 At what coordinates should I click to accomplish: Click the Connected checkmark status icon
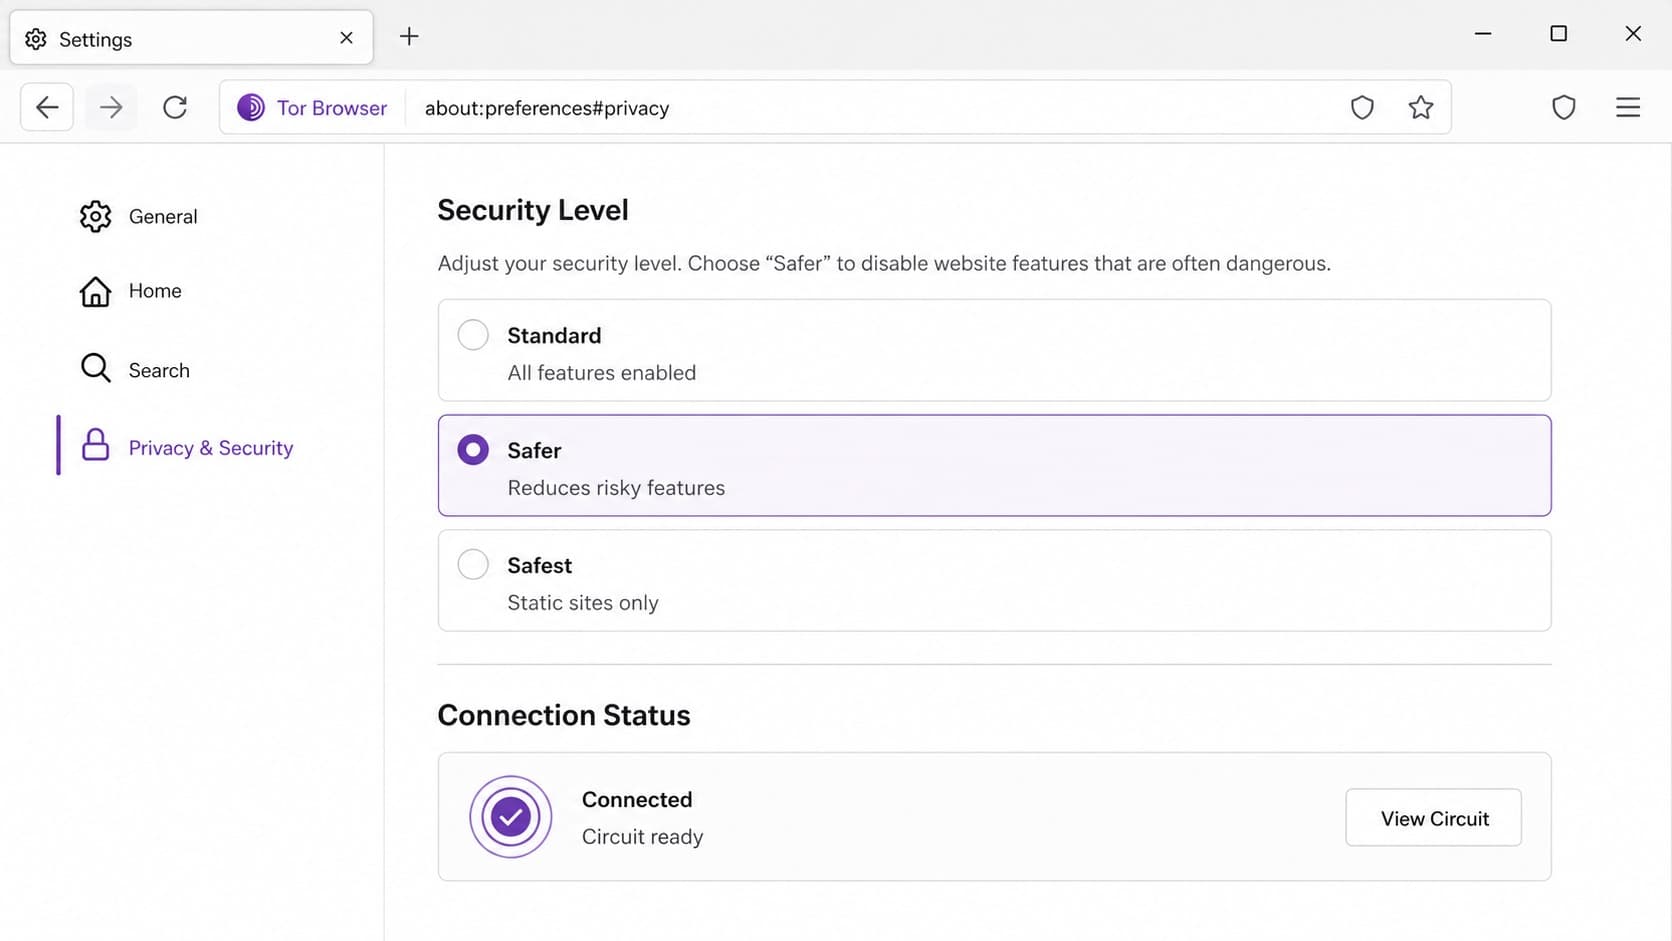(511, 817)
